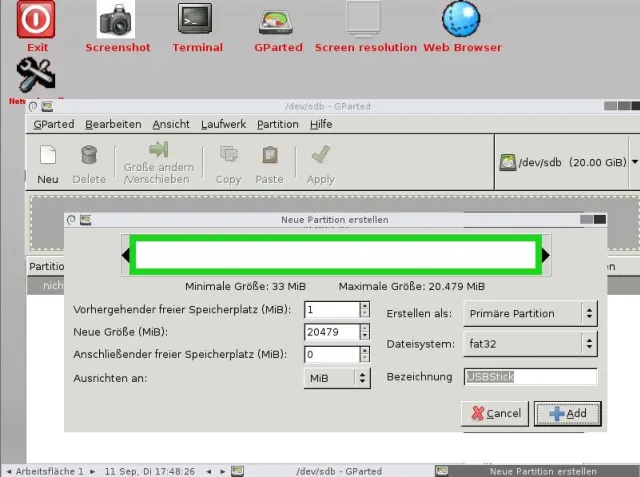Increase Vorhergehender freier Speicherplatz with up arrow
The width and height of the screenshot is (640, 477).
(x=365, y=306)
